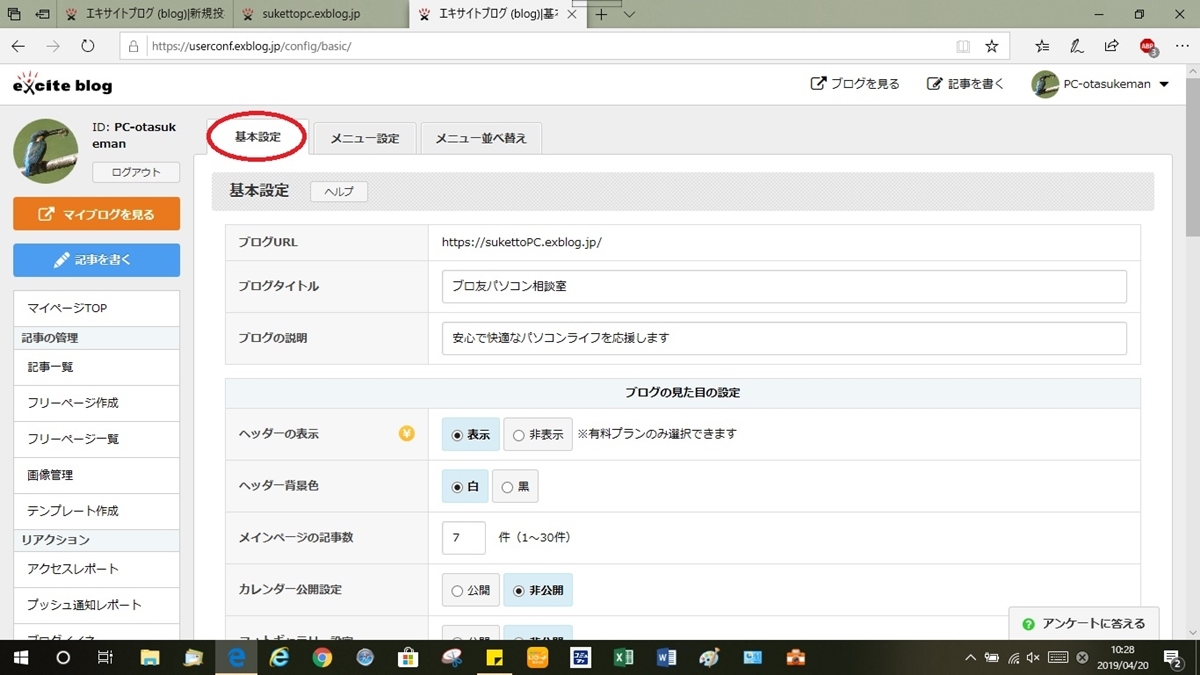The width and height of the screenshot is (1200, 675).
Task: Open 画像管理 in sidebar
Action: click(x=97, y=475)
